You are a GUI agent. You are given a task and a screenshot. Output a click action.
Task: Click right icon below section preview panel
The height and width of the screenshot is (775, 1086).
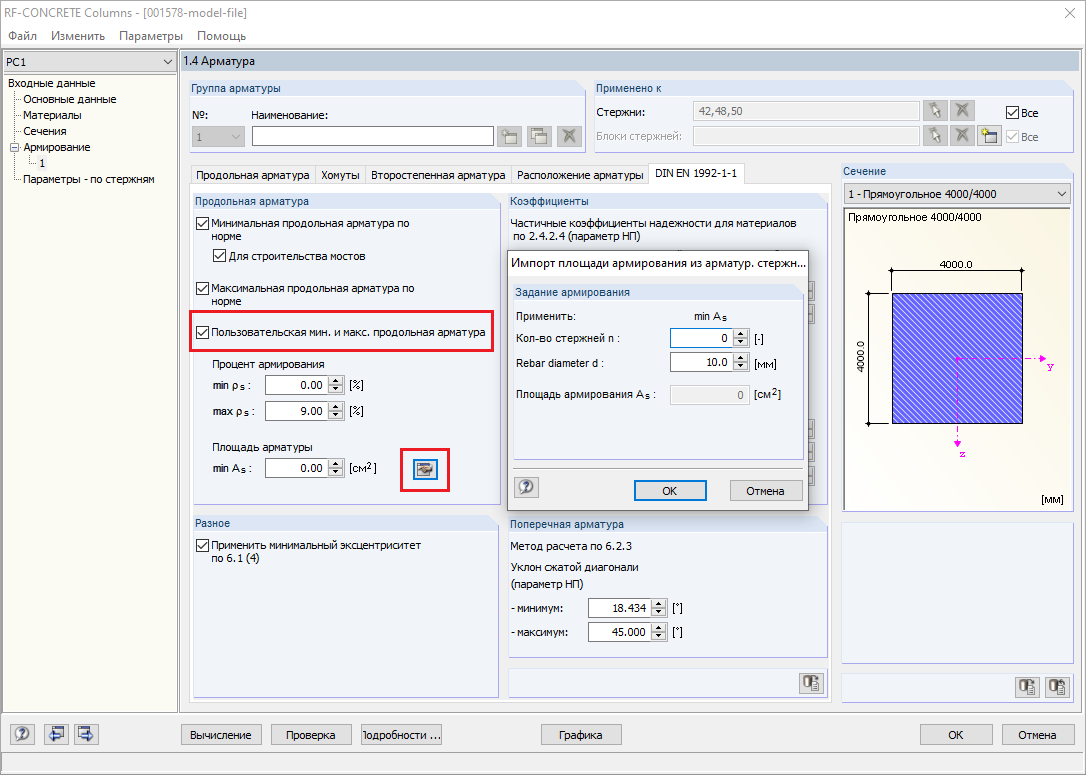click(x=1058, y=686)
